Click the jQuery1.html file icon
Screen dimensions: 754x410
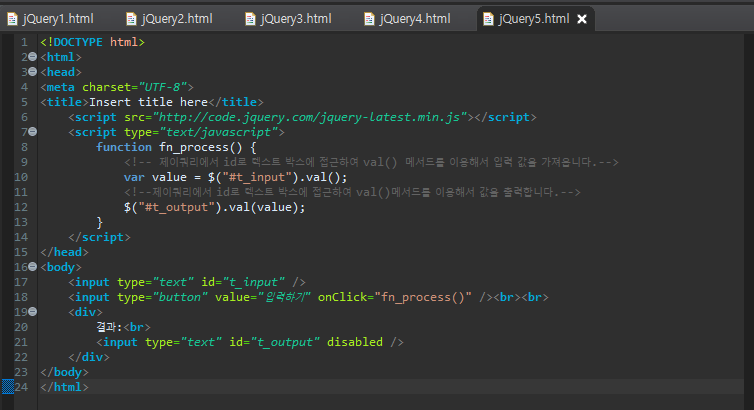click(x=12, y=19)
